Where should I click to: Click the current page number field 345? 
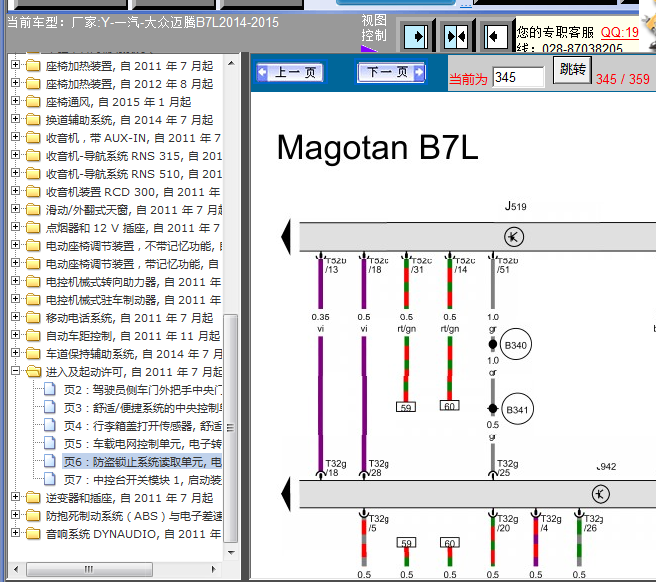tap(518, 77)
